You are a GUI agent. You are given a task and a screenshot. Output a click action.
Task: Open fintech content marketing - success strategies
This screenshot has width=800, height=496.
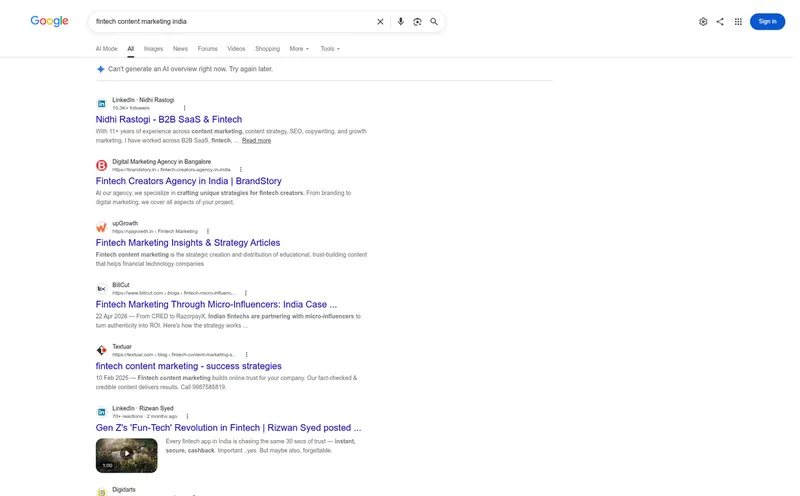click(x=188, y=366)
